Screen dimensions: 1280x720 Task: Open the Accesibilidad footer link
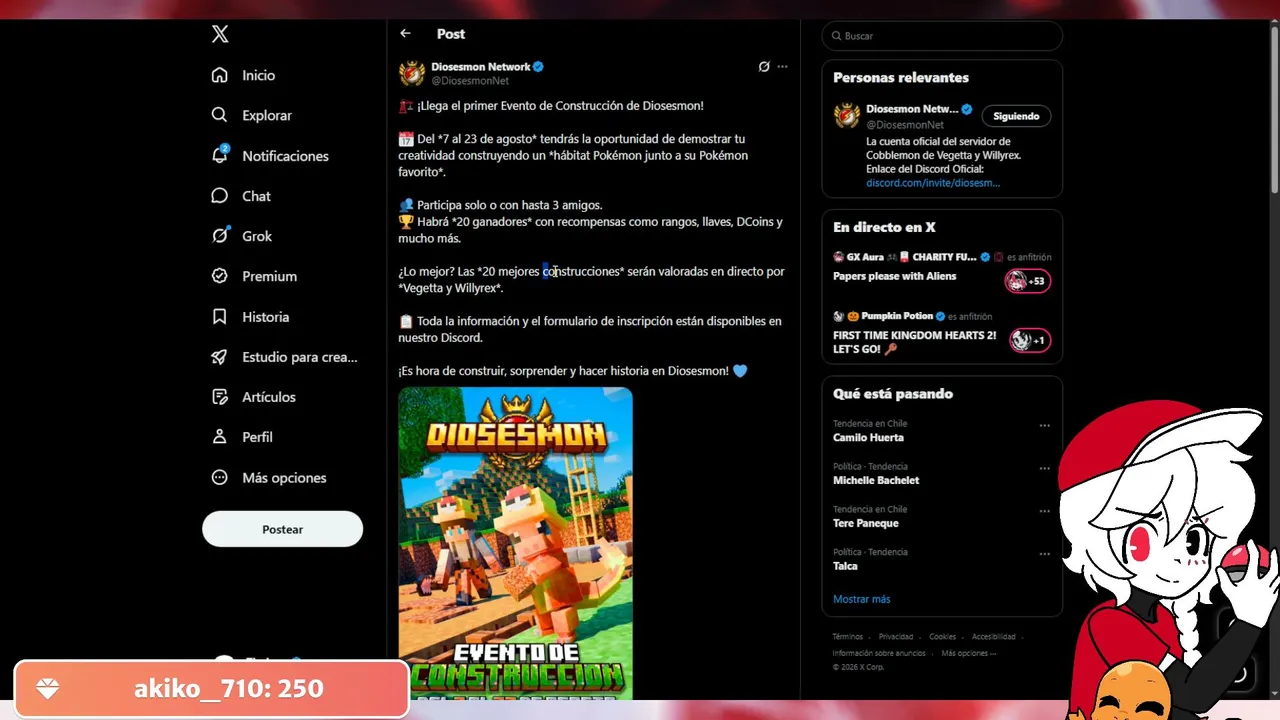tap(993, 637)
